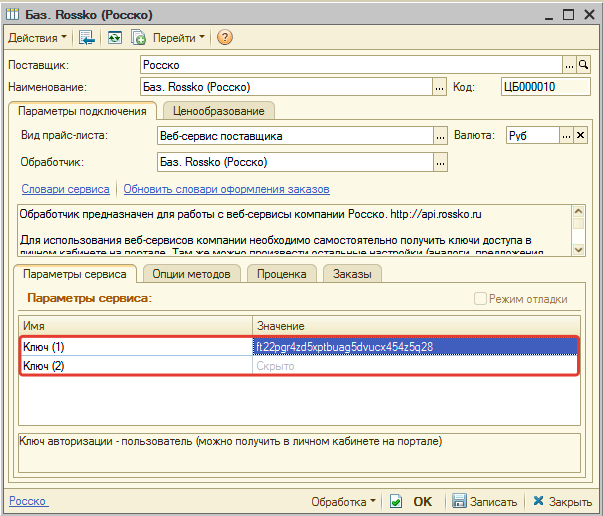Click the Закрыть button

coord(563,502)
